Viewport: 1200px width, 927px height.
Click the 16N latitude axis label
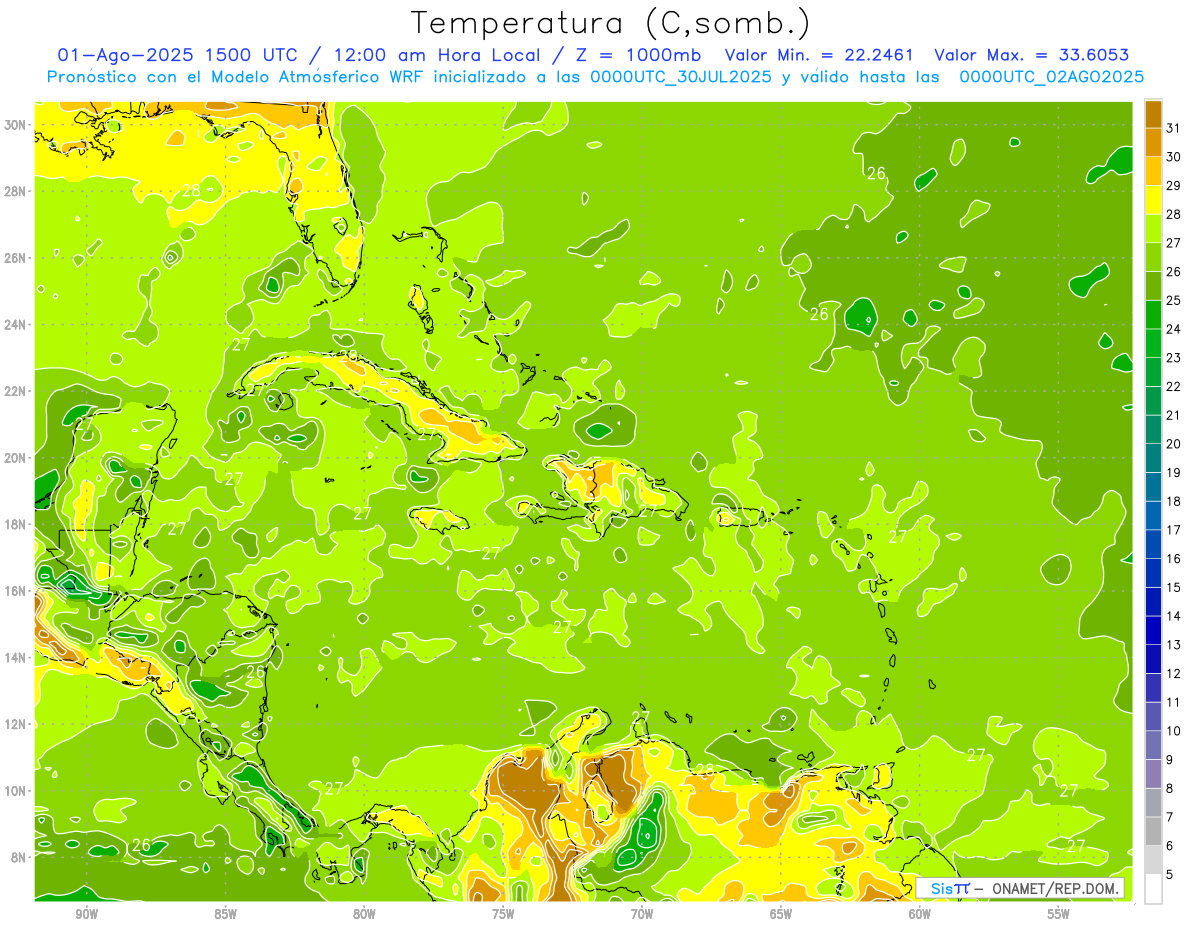(15, 591)
